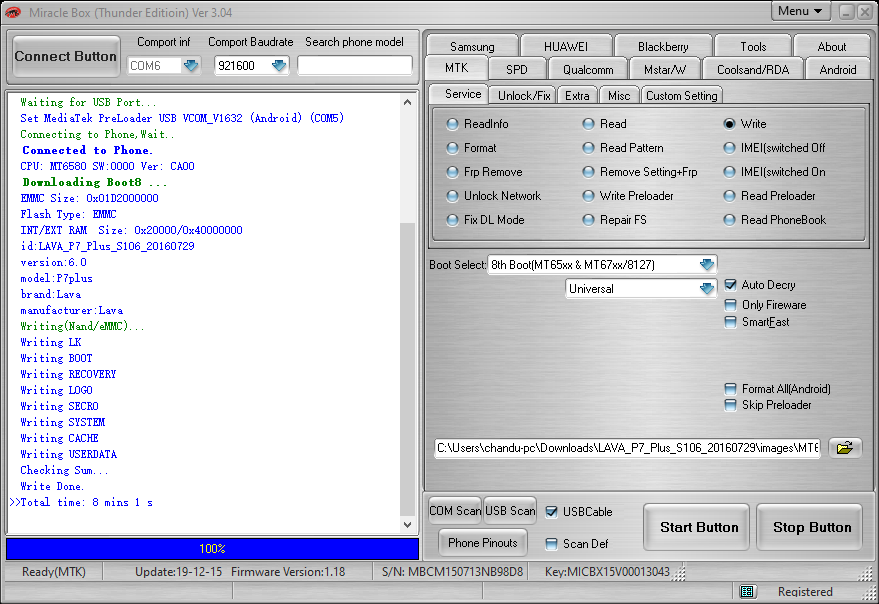Switch to the SPD tab
879x604 pixels.
[x=517, y=70]
